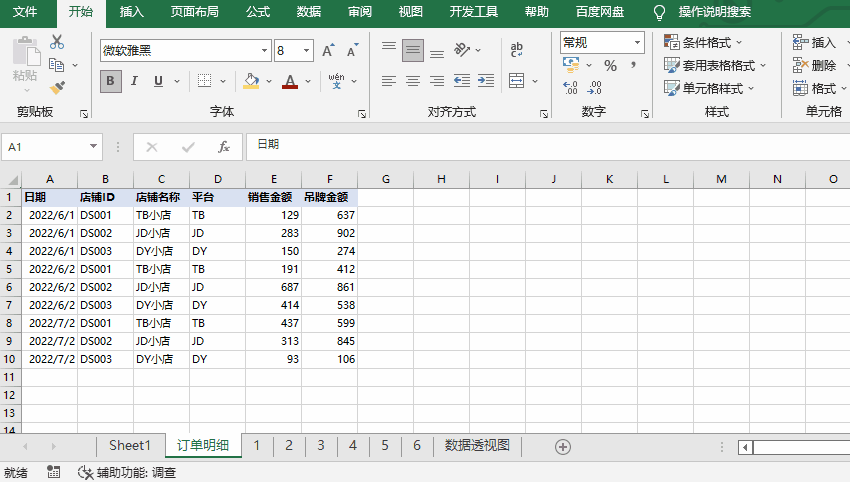Screen dimensions: 850x482
Task: Select column G header
Action: [385, 179]
